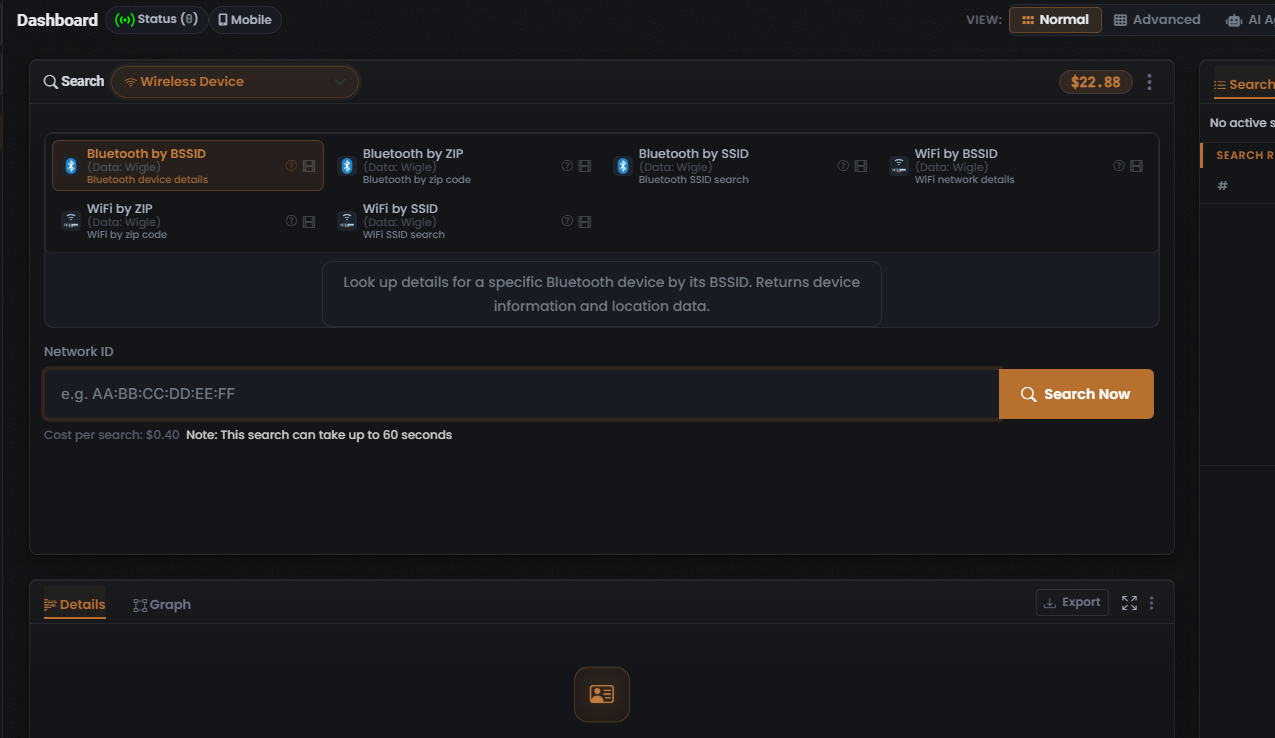The width and height of the screenshot is (1275, 738).
Task: Select WiFi by BSSID search type
Action: point(1016,166)
